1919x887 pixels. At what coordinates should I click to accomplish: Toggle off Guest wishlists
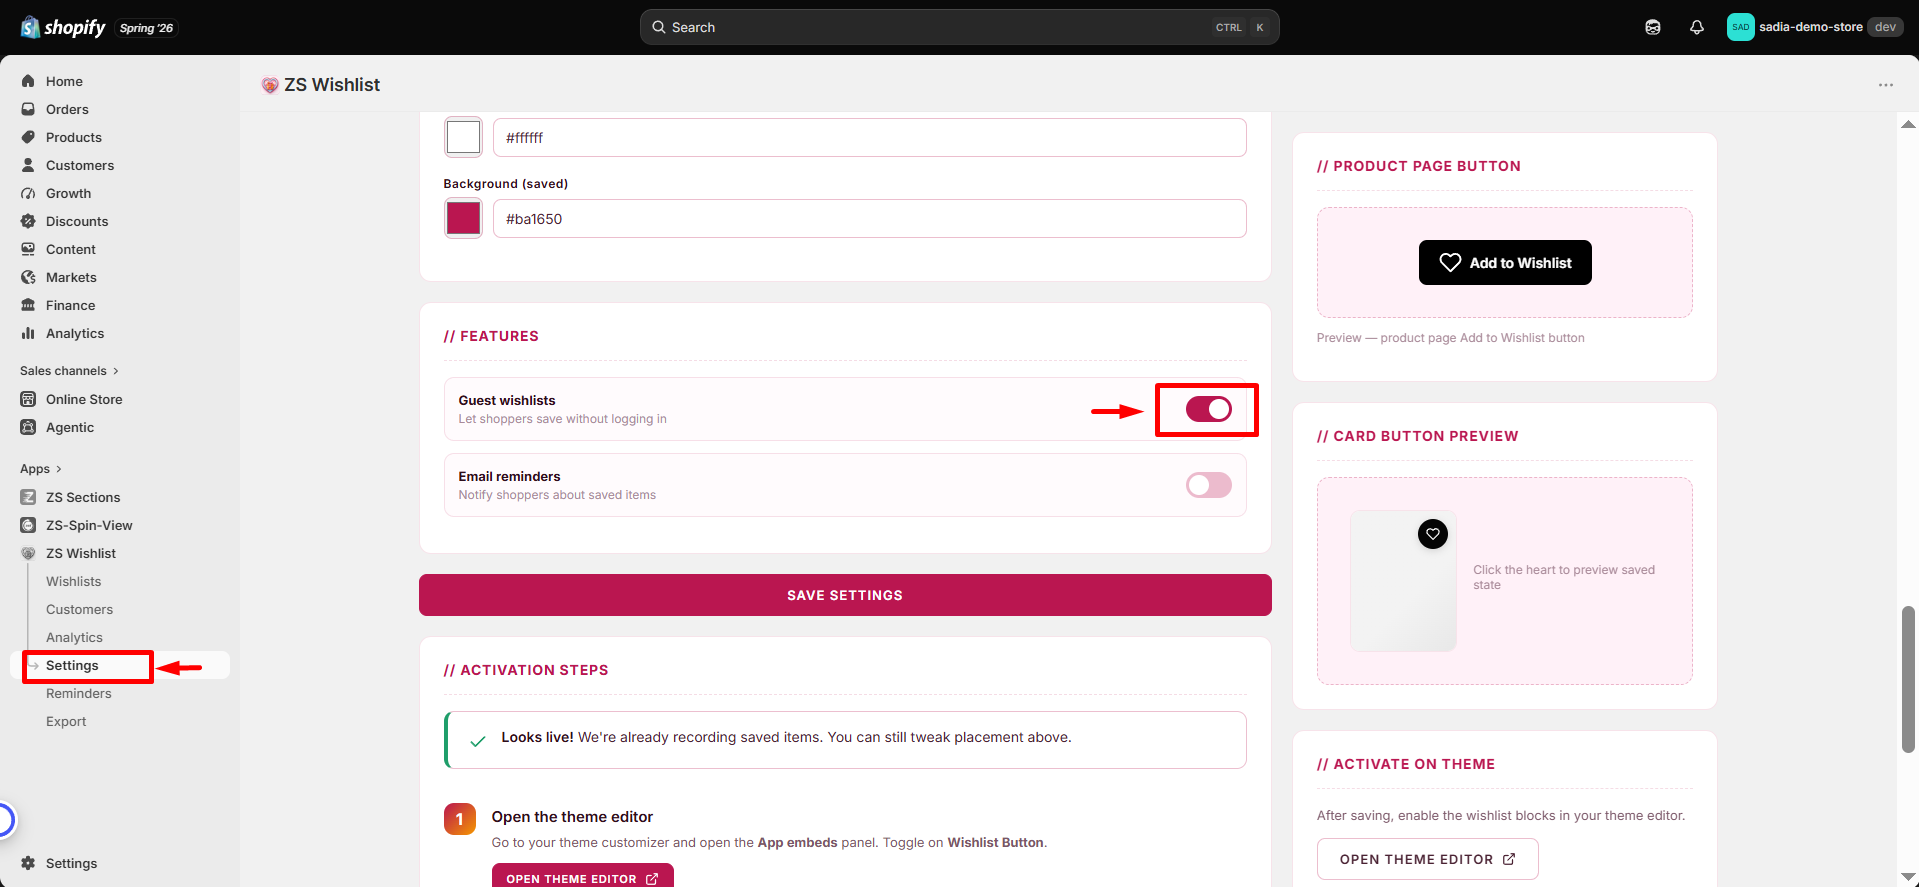[x=1208, y=409]
